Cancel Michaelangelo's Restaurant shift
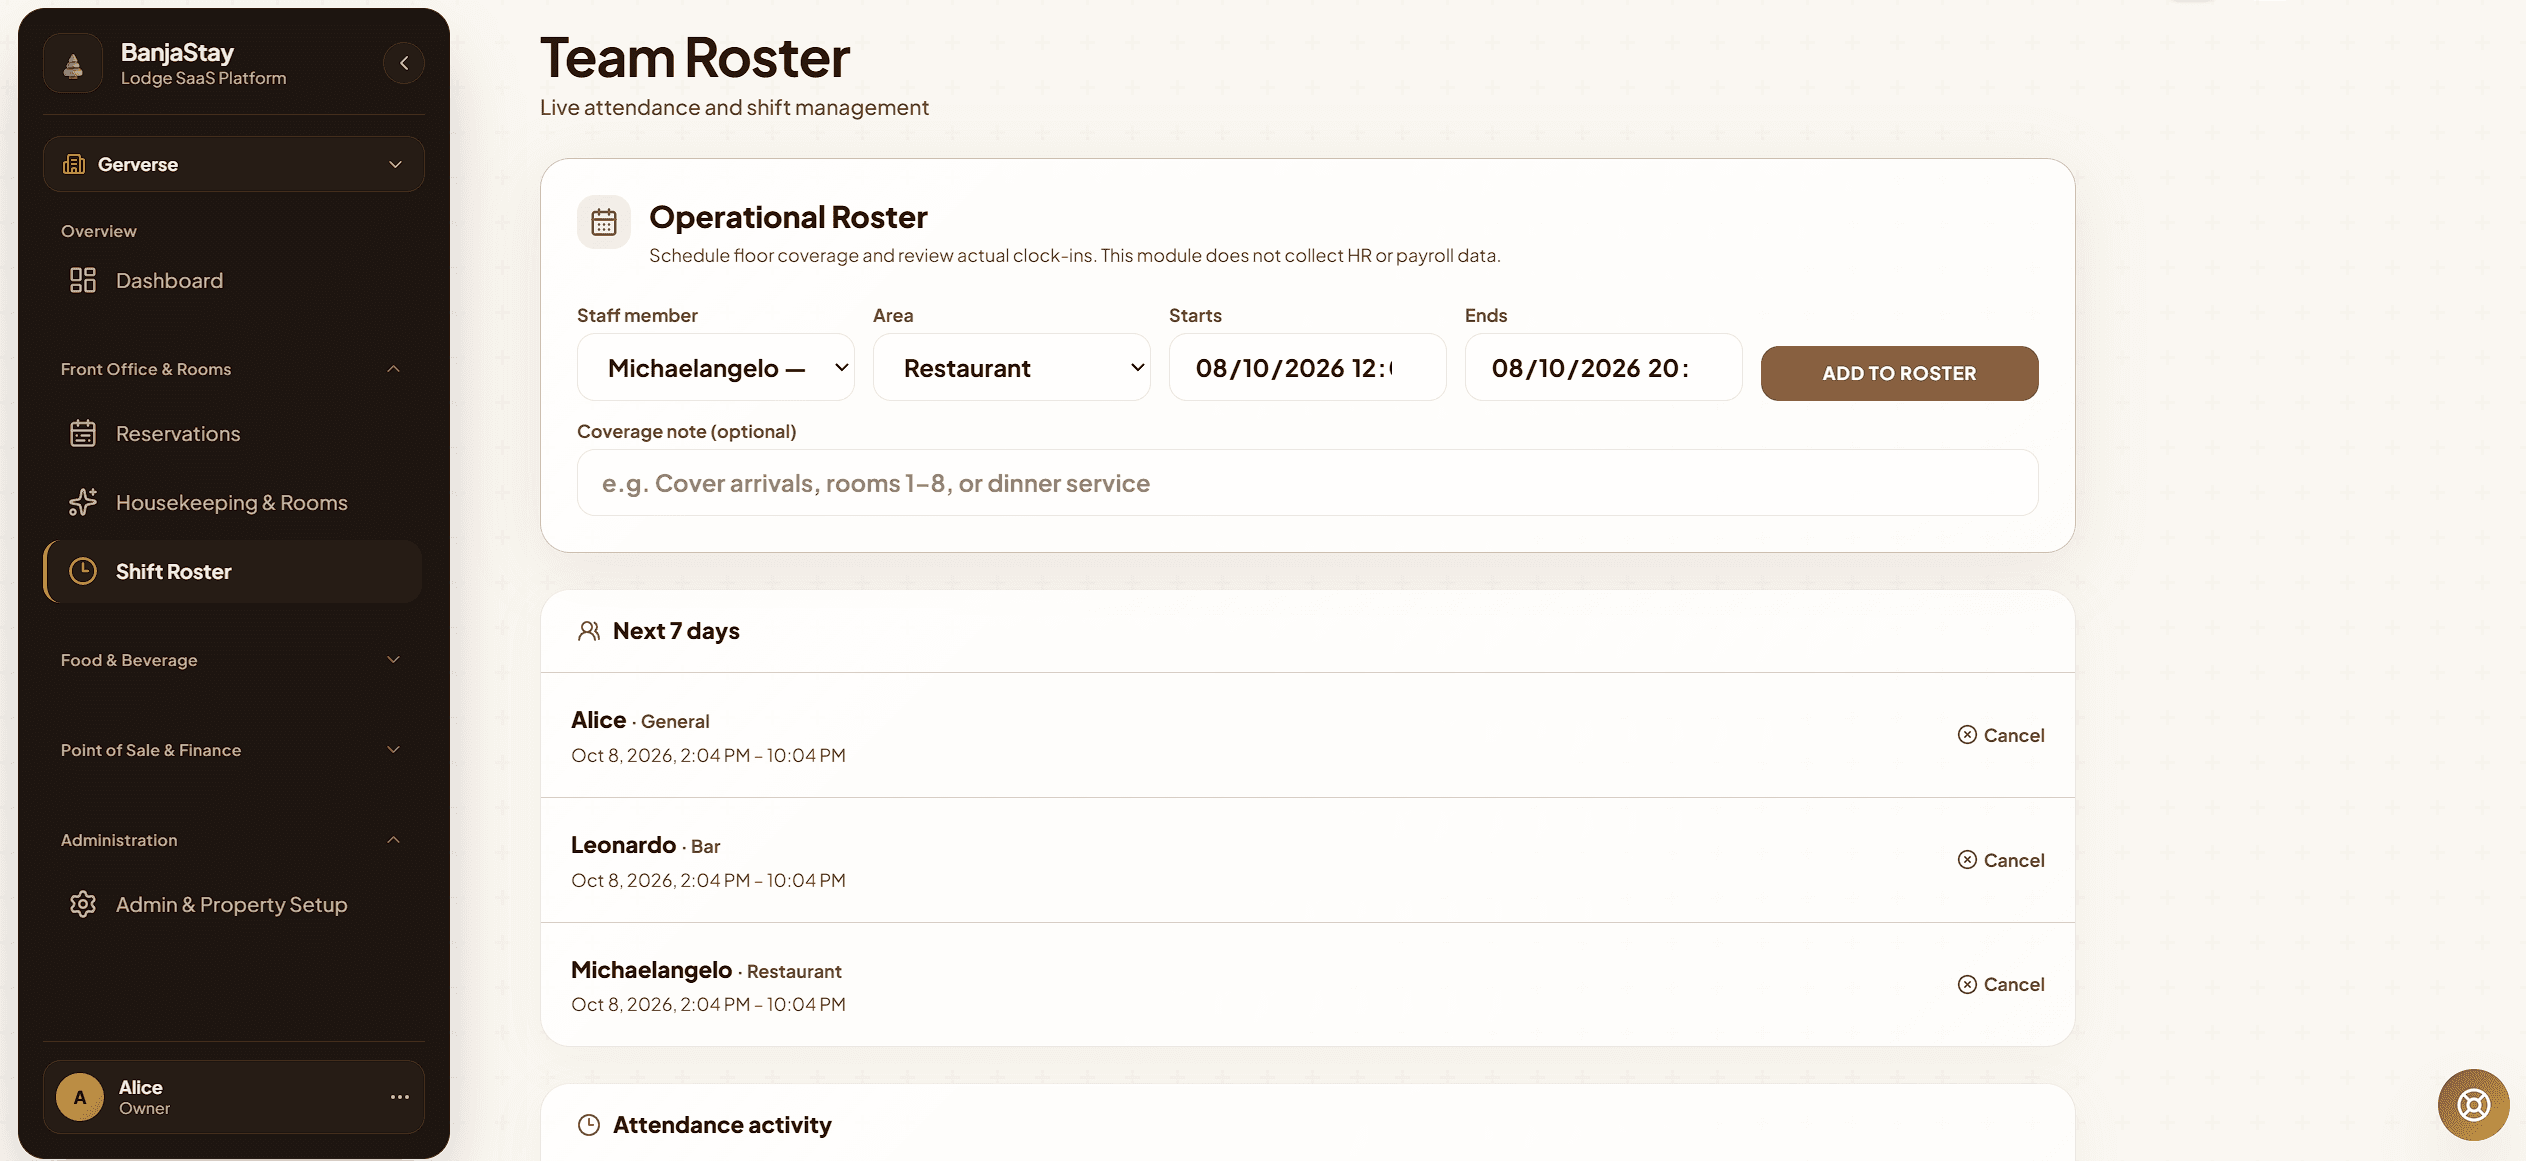 click(x=2001, y=984)
